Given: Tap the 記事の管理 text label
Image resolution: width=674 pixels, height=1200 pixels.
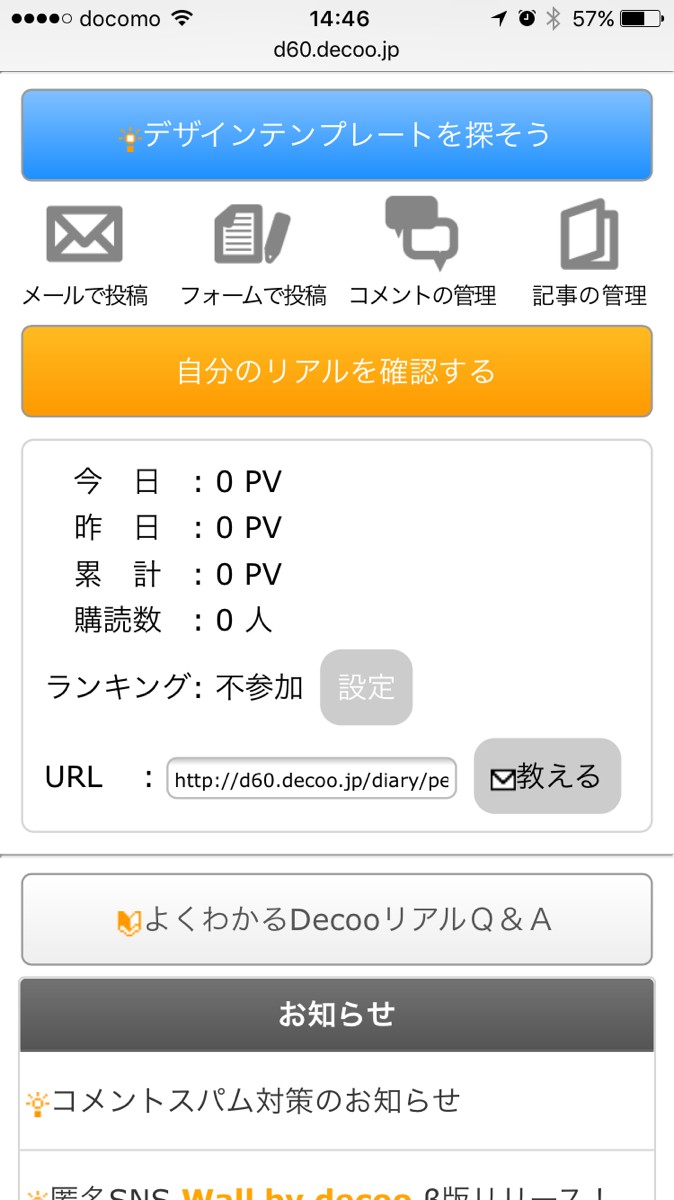Looking at the screenshot, I should point(589,296).
